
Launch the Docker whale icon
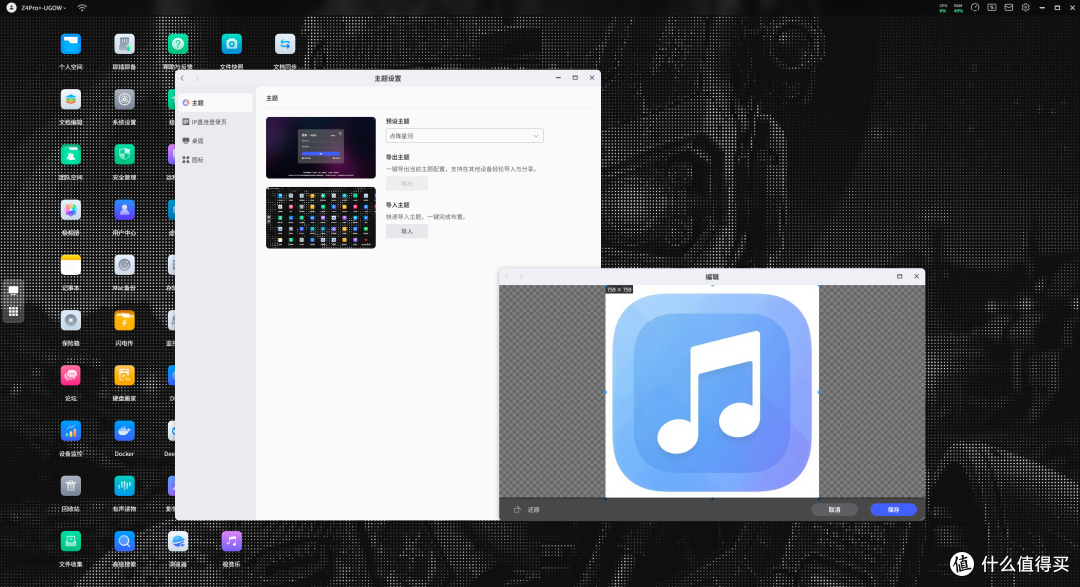124,431
